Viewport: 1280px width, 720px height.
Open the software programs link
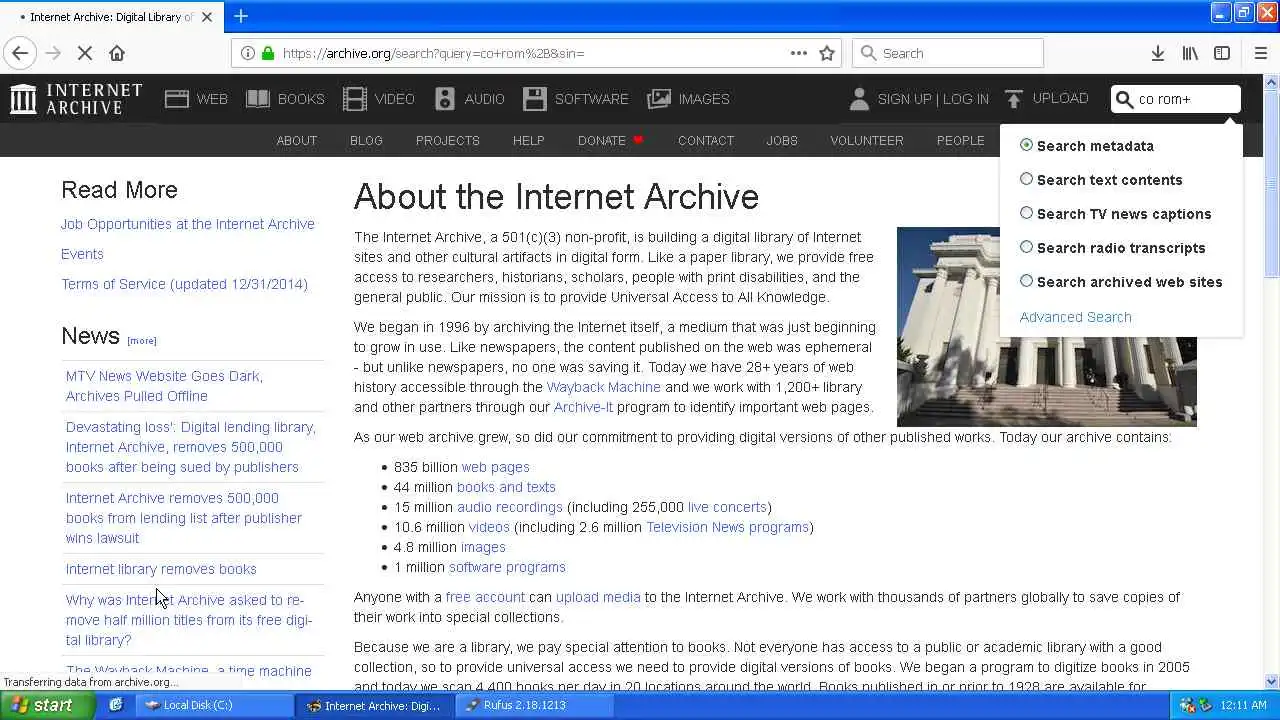pos(507,567)
